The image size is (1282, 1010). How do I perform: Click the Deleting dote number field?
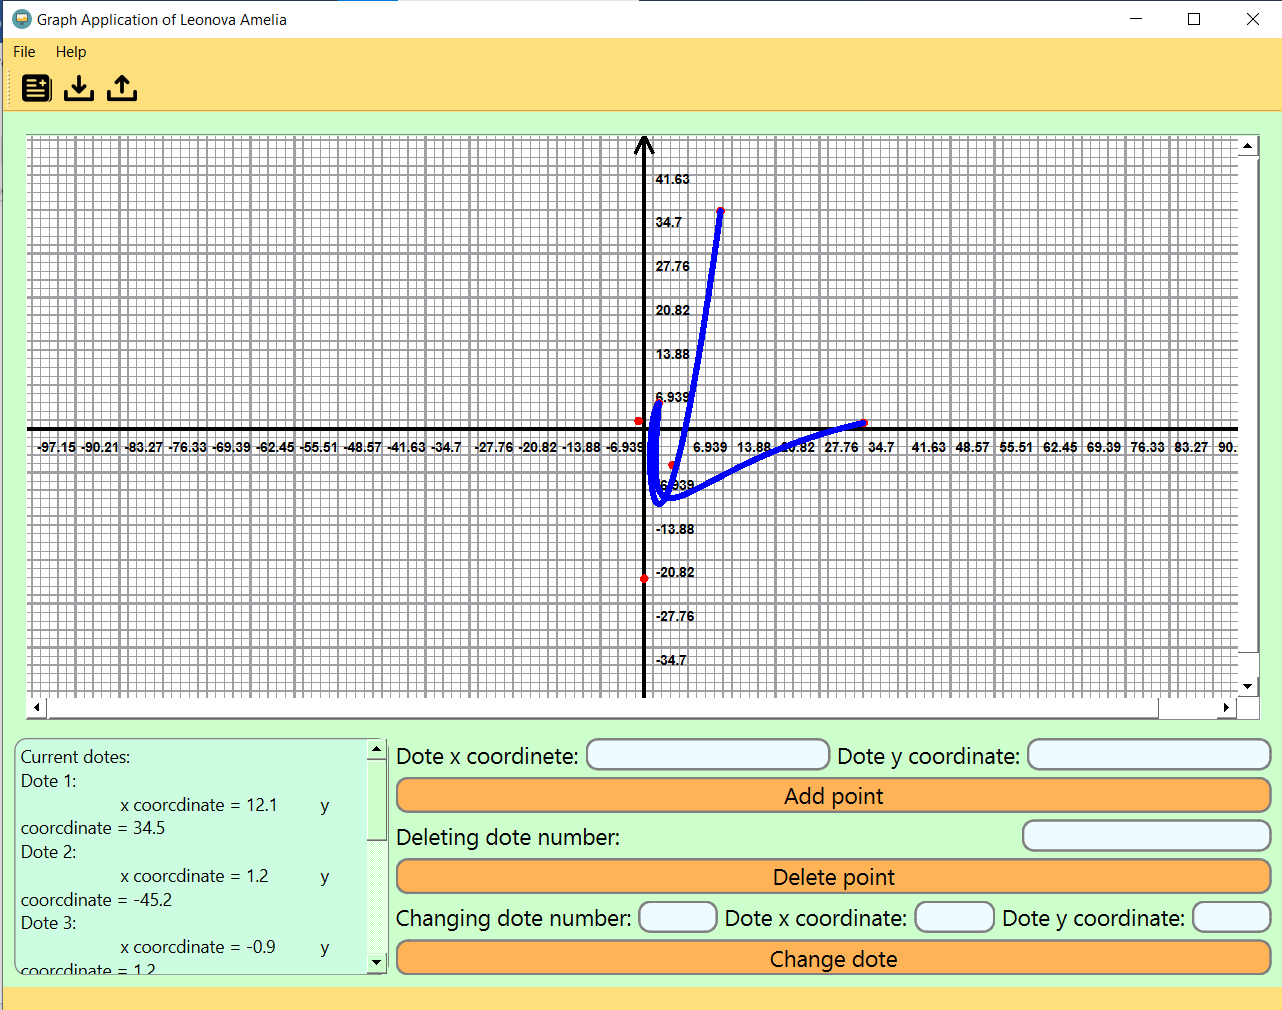tap(1146, 836)
